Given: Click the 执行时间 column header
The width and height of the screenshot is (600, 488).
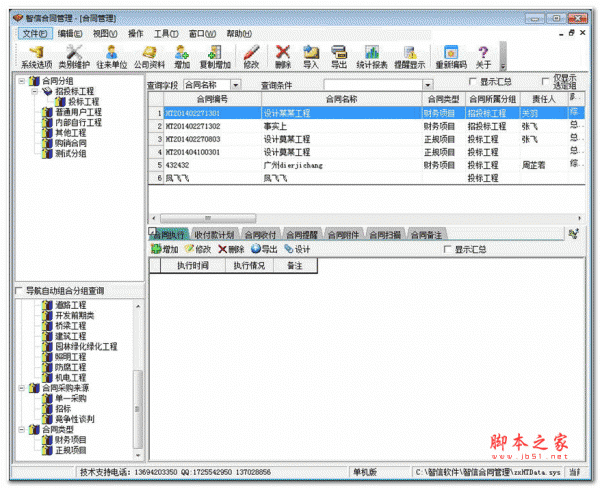Looking at the screenshot, I should pos(193,266).
